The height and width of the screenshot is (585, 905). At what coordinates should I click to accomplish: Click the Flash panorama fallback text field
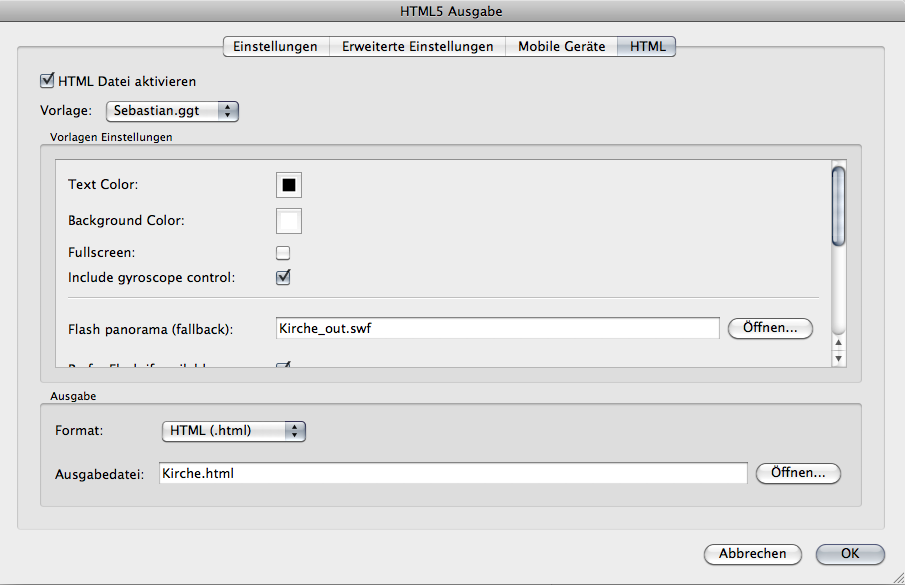497,328
